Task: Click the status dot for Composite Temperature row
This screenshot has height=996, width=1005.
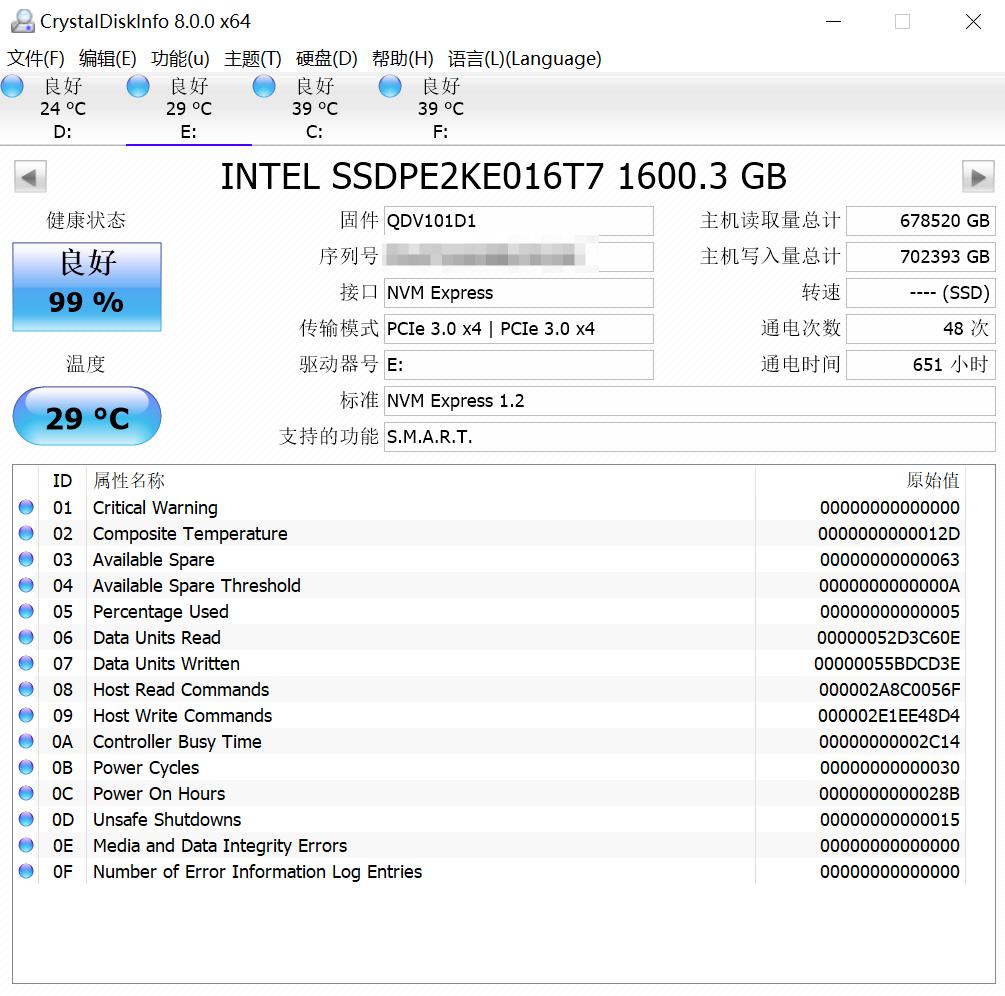Action: click(x=26, y=532)
